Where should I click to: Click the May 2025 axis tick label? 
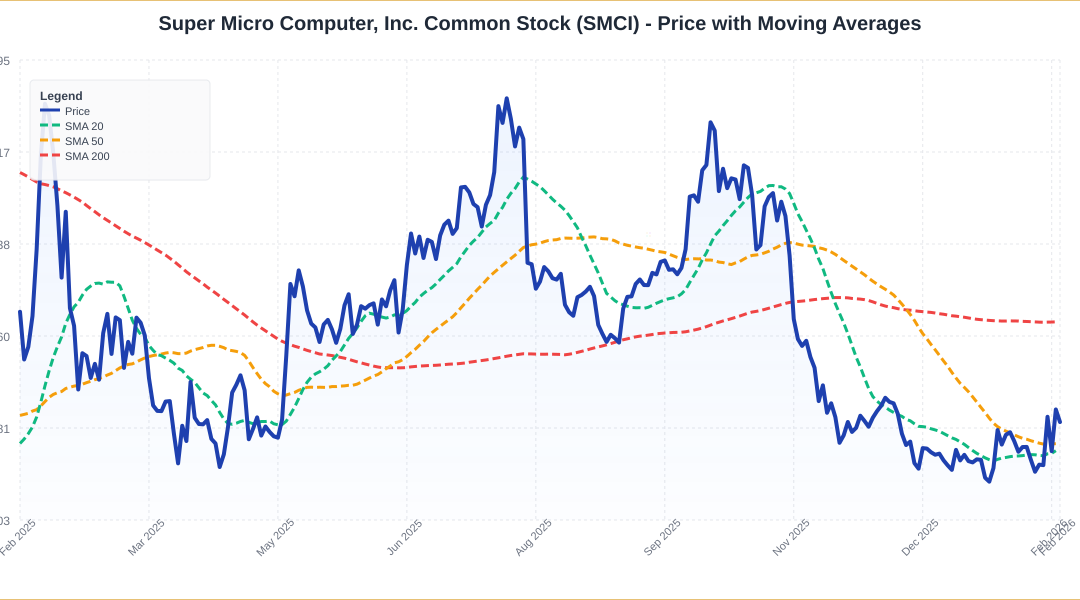[x=276, y=536]
